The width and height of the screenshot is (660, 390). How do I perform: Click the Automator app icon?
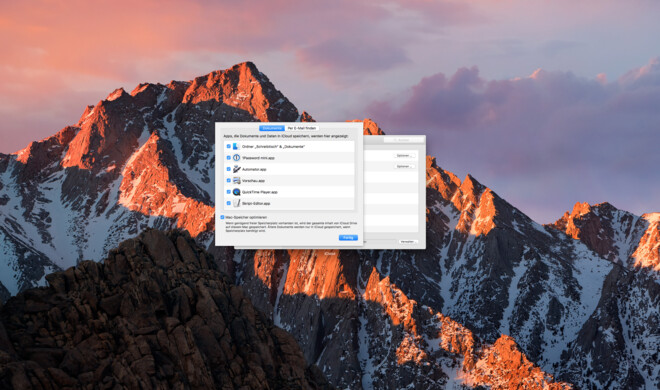point(237,169)
